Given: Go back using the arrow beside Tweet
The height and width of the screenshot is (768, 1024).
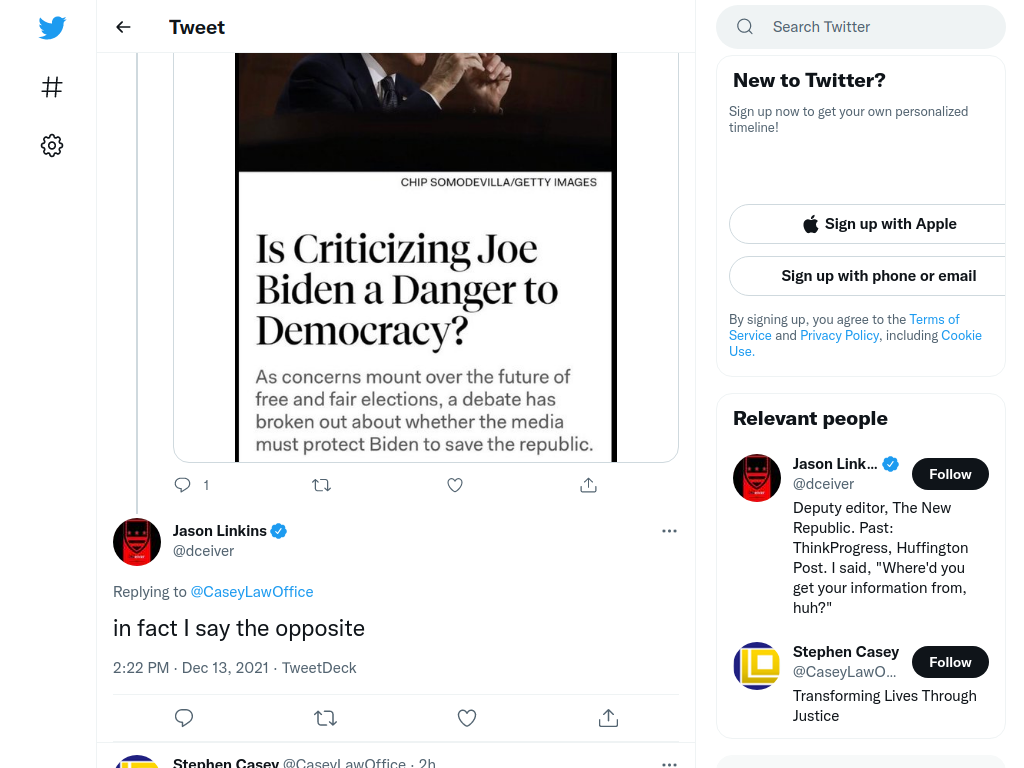Looking at the screenshot, I should click(123, 27).
